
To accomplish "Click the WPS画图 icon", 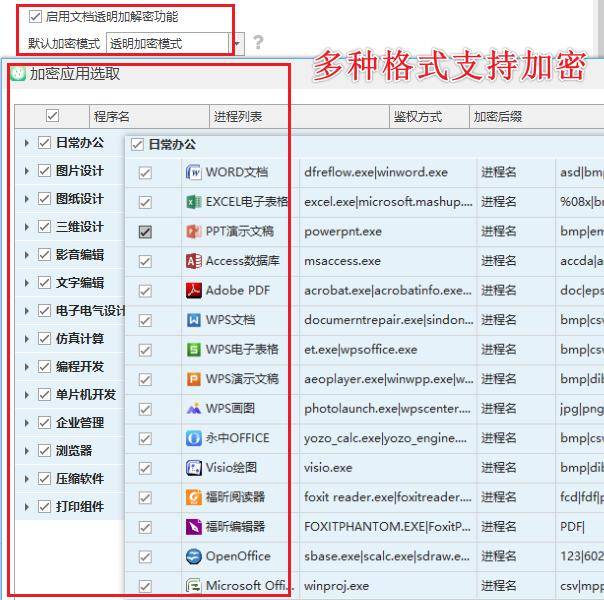I will click(193, 409).
